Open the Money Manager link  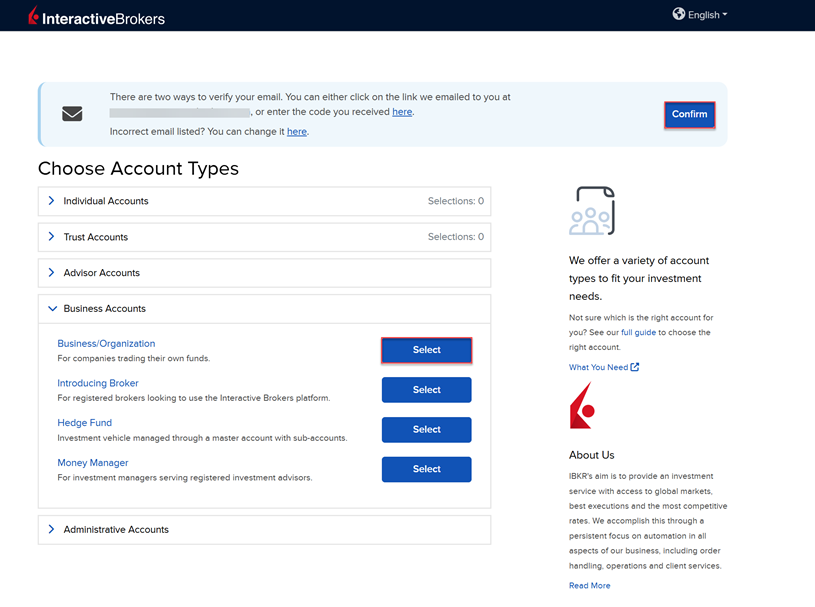click(93, 463)
